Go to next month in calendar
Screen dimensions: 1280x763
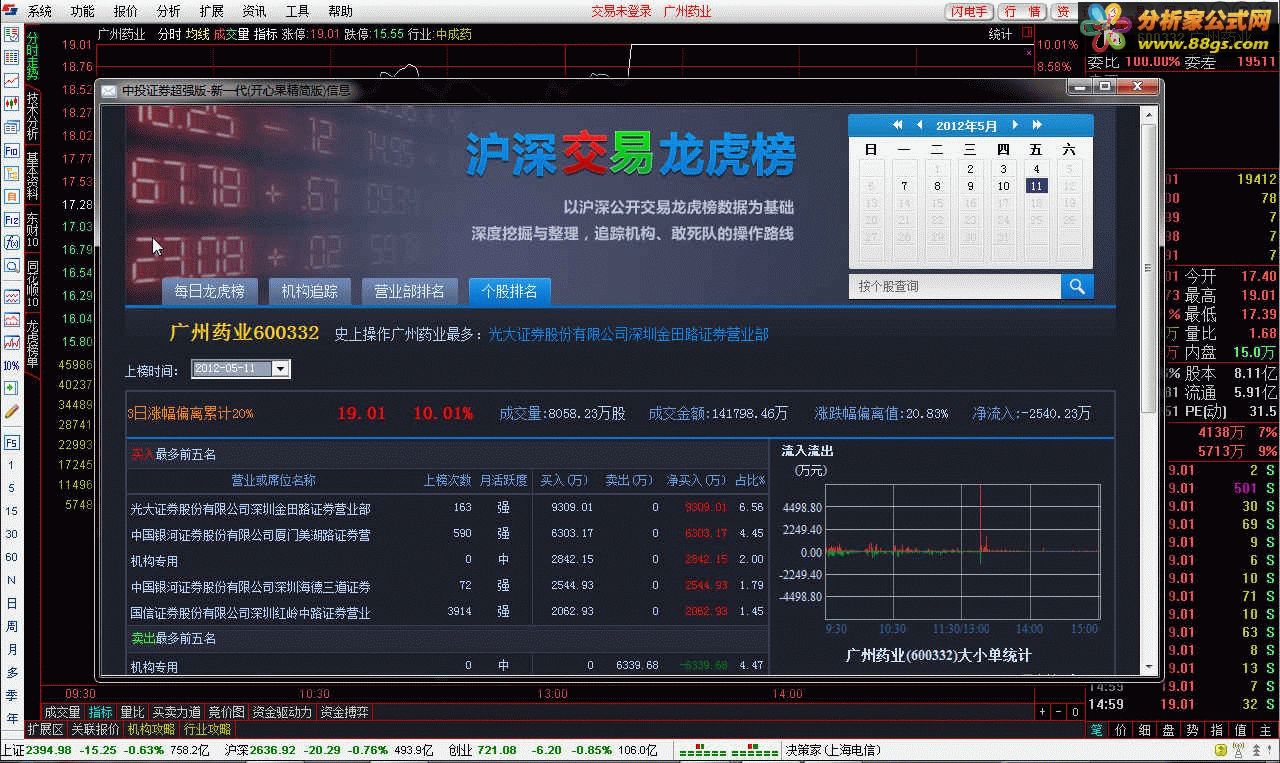tap(1015, 125)
